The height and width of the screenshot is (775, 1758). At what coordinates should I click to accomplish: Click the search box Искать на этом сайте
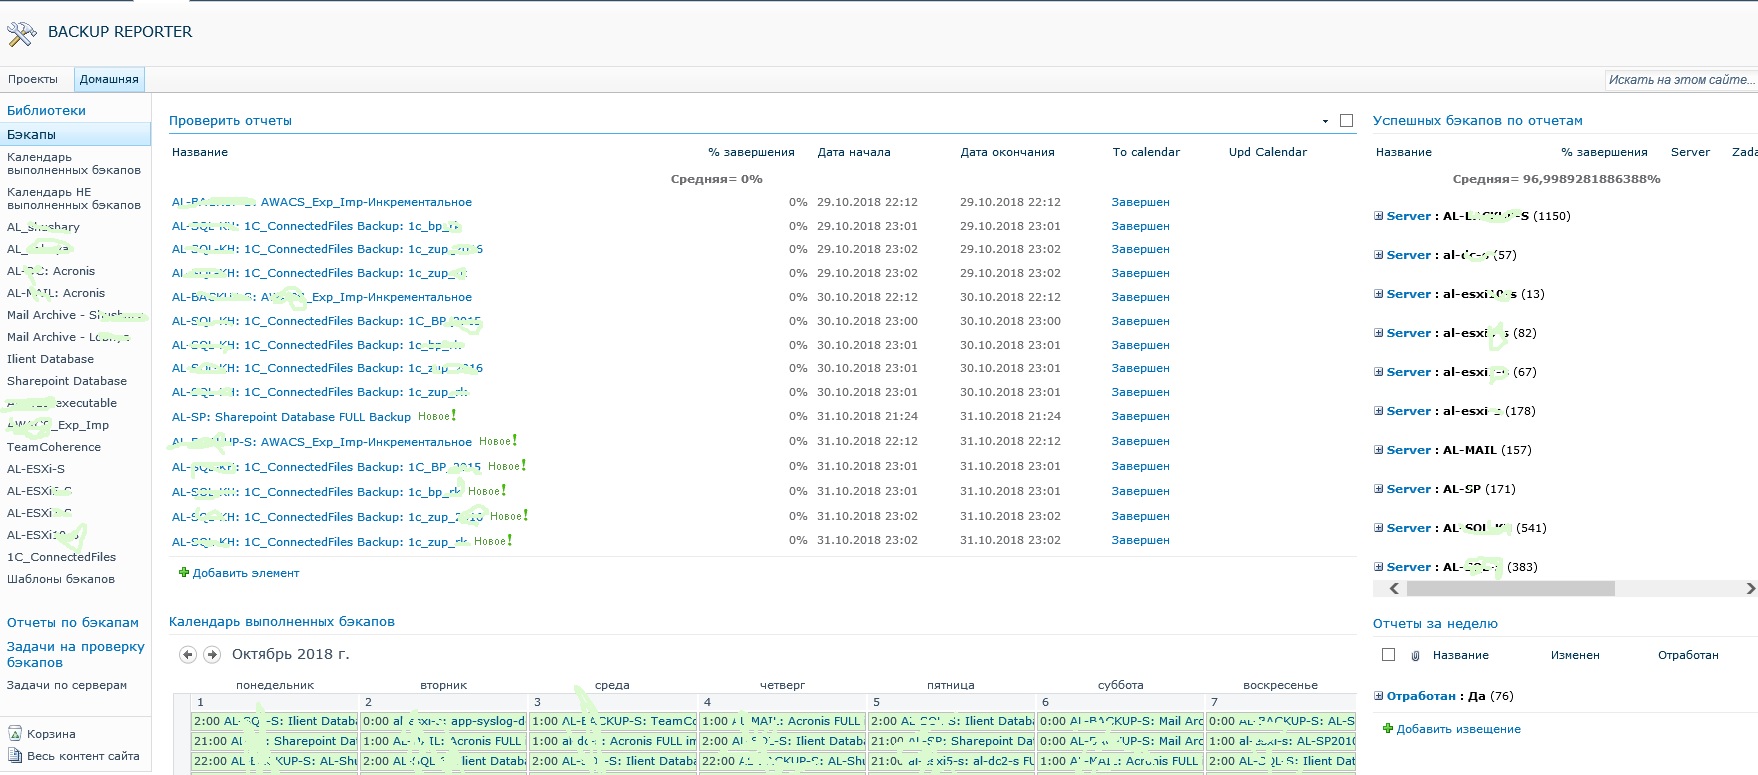pos(1680,80)
